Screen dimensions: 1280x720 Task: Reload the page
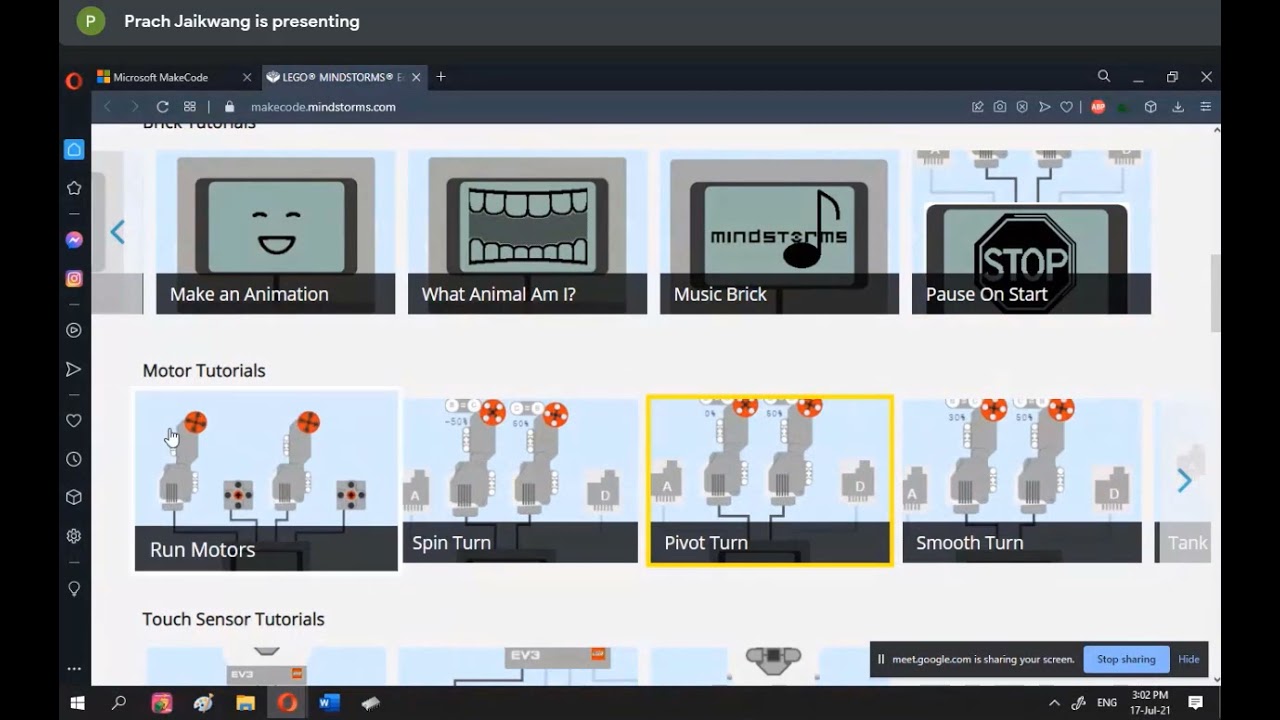coord(162,107)
